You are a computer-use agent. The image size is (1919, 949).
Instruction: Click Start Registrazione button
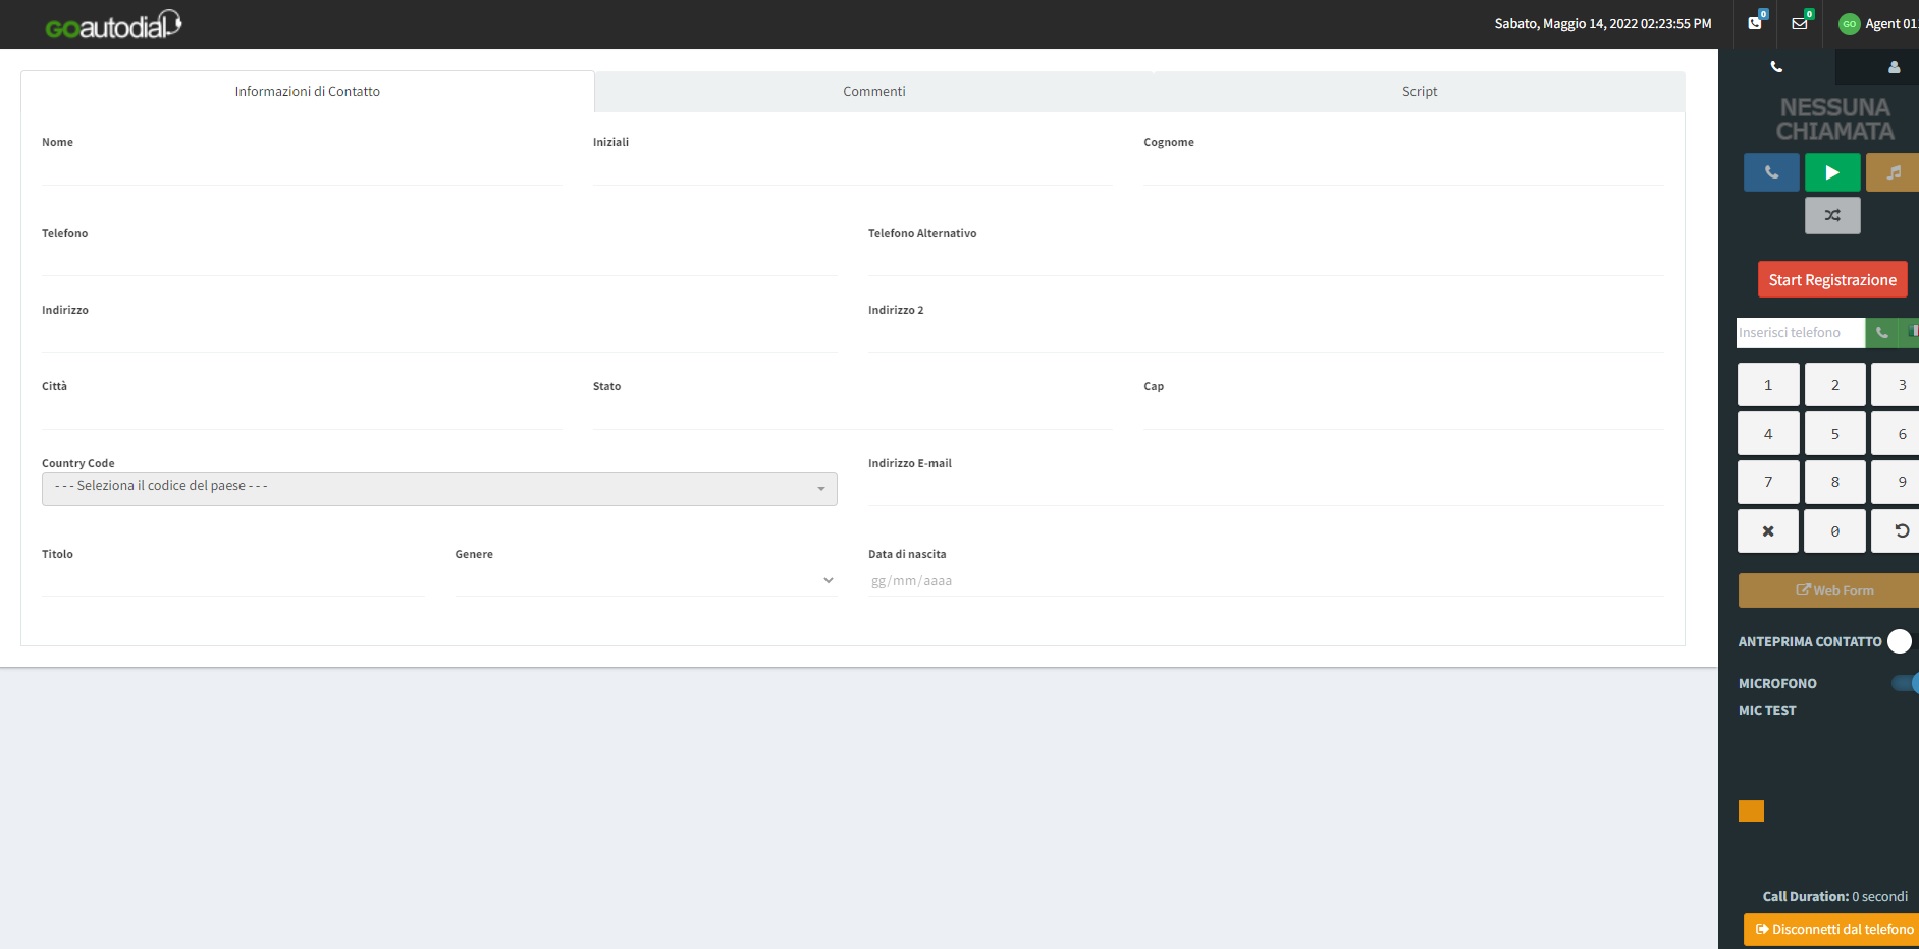pyautogui.click(x=1832, y=280)
